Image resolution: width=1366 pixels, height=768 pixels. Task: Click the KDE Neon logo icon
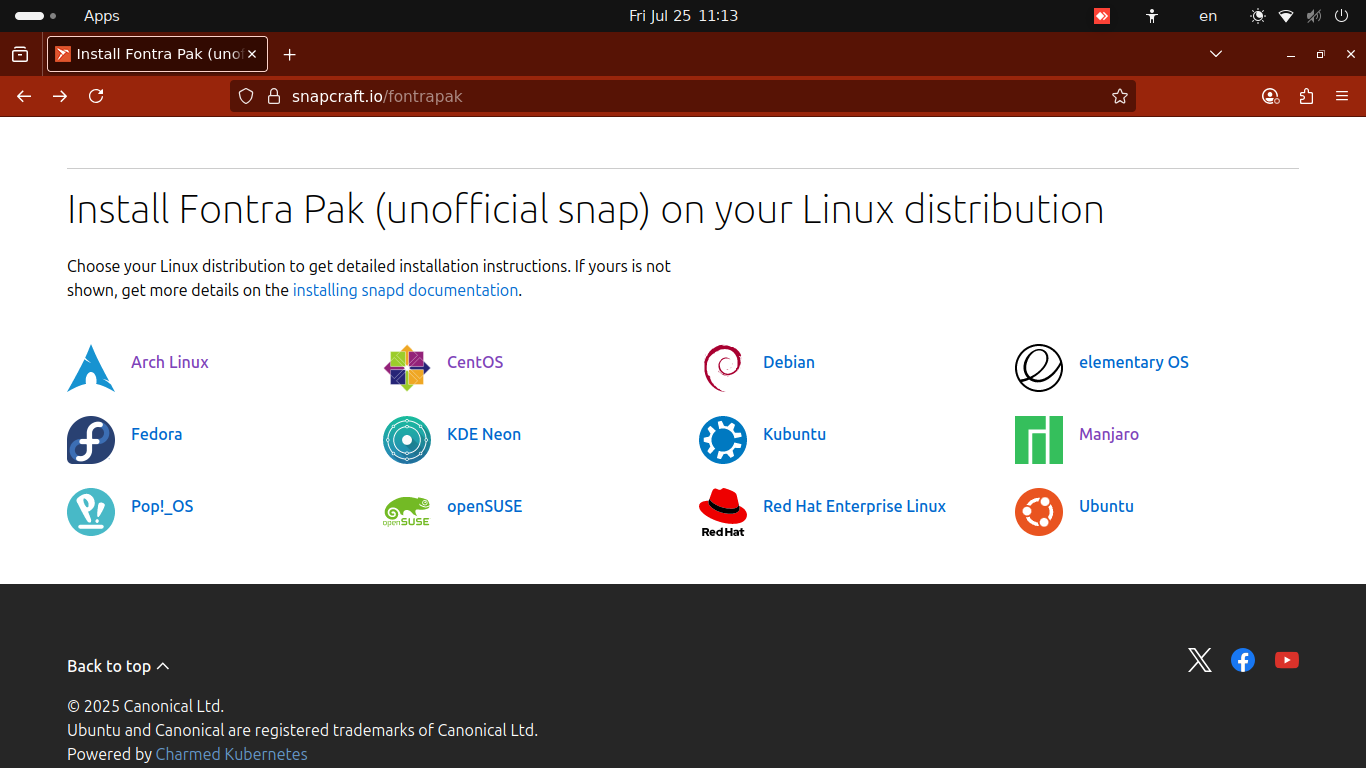407,440
